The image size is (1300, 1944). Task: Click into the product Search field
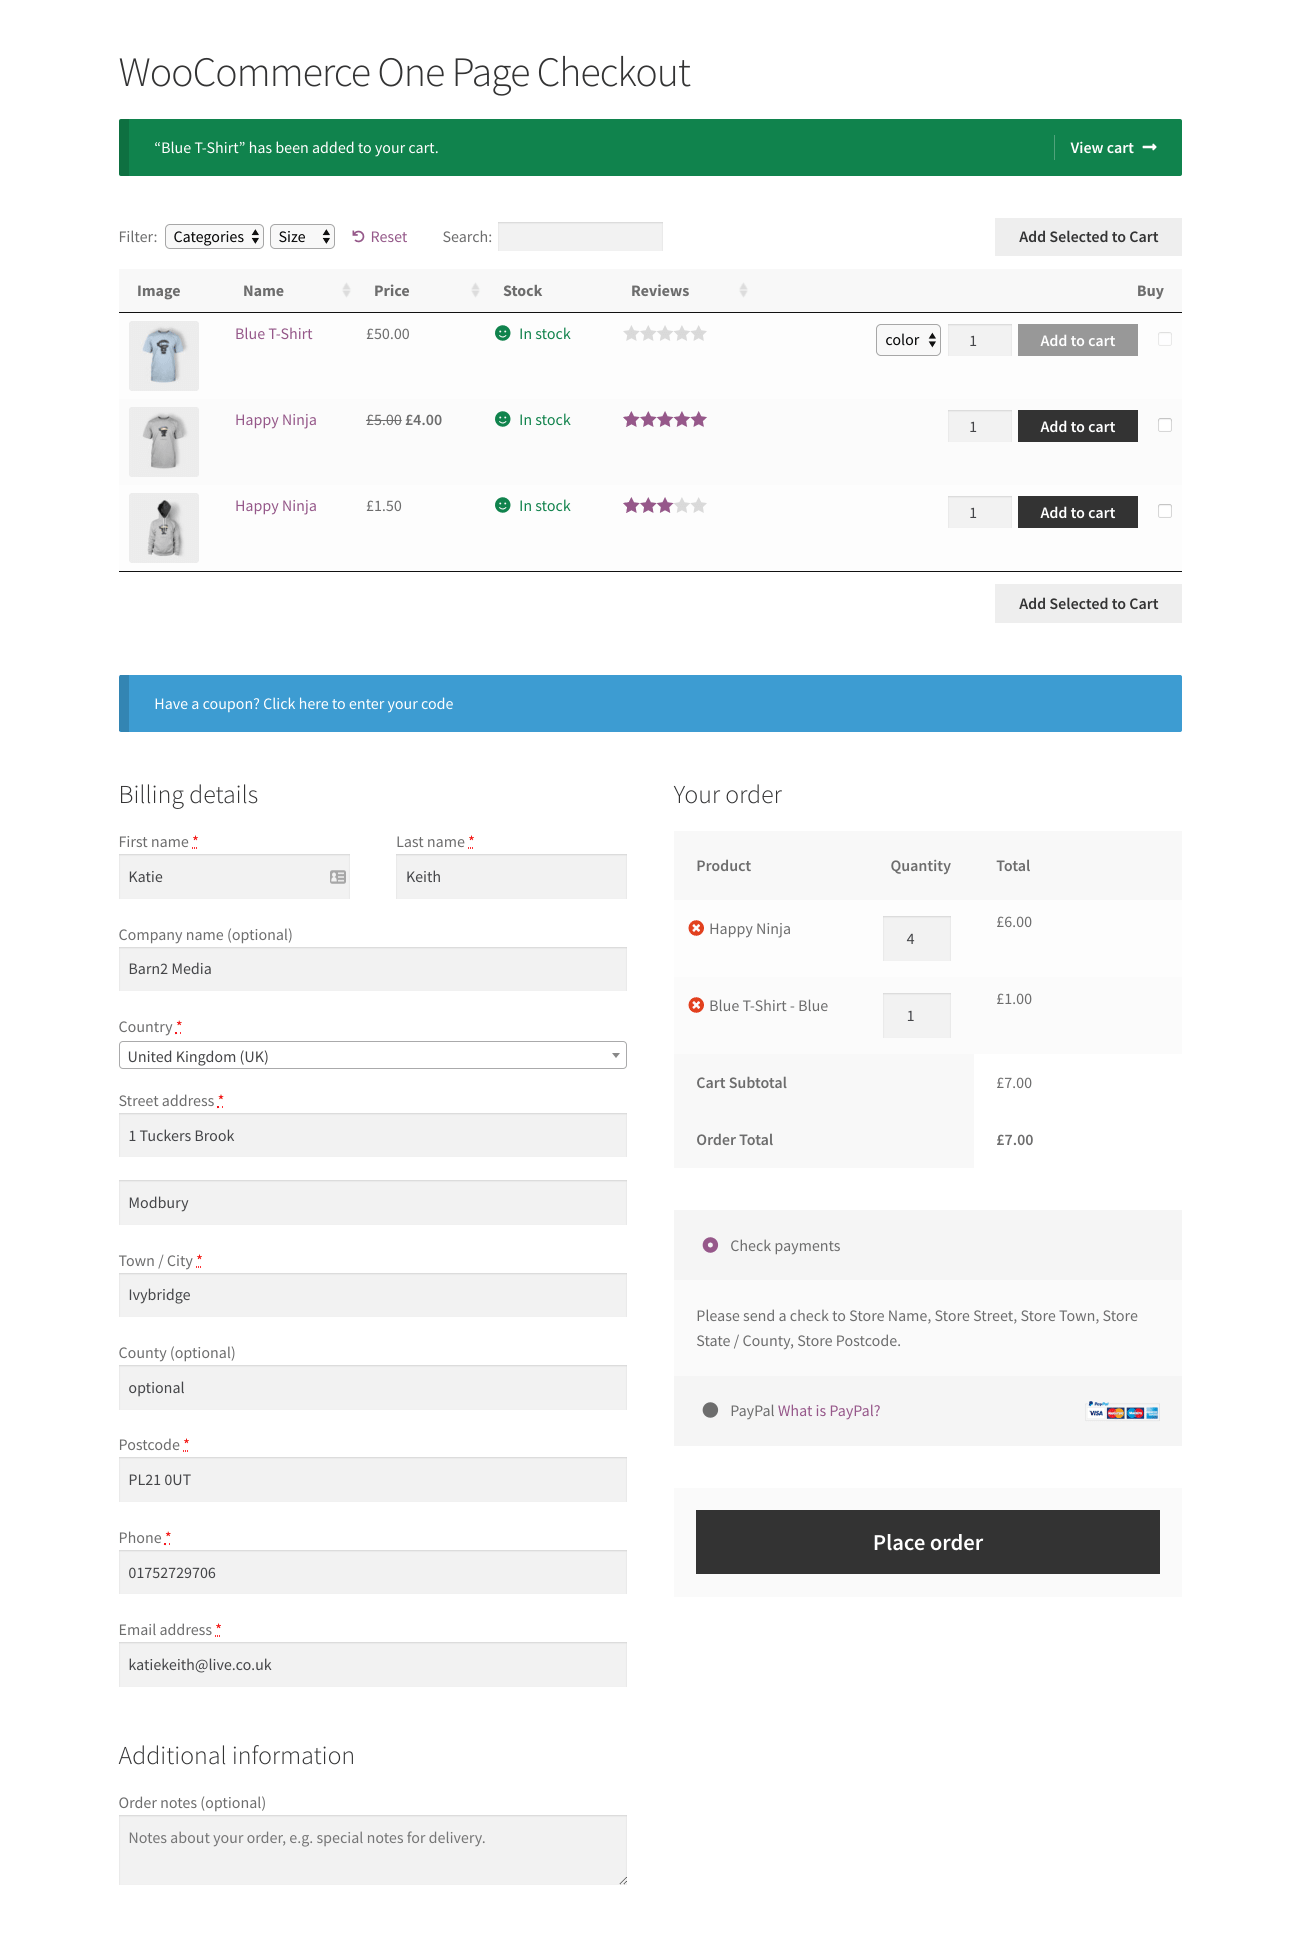point(580,237)
